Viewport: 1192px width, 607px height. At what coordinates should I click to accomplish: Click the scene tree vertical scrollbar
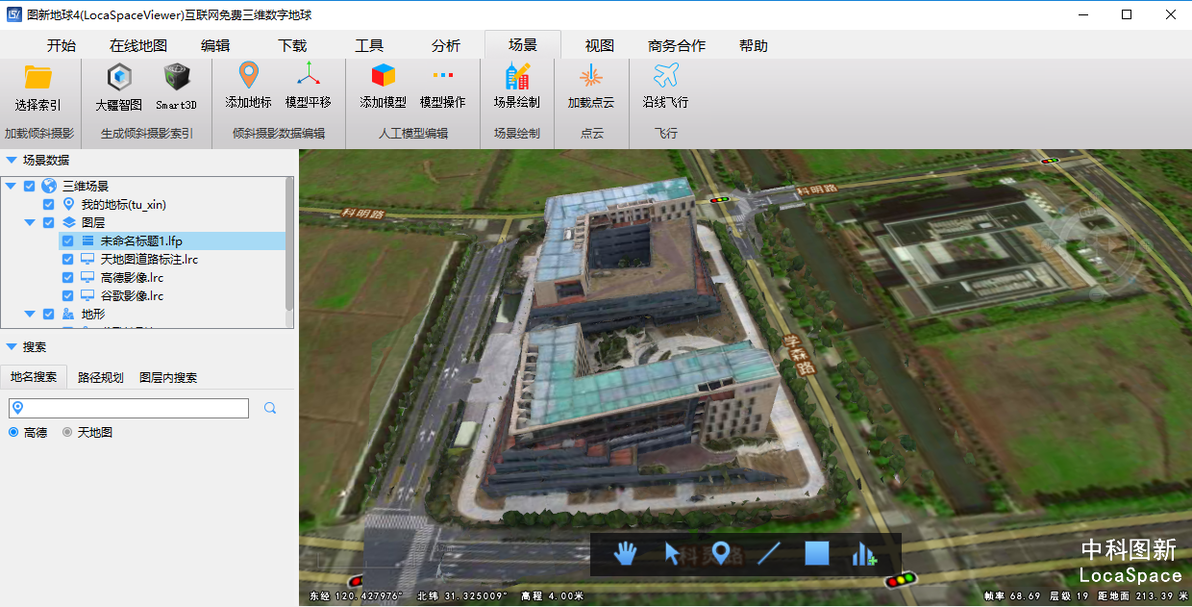[289, 243]
